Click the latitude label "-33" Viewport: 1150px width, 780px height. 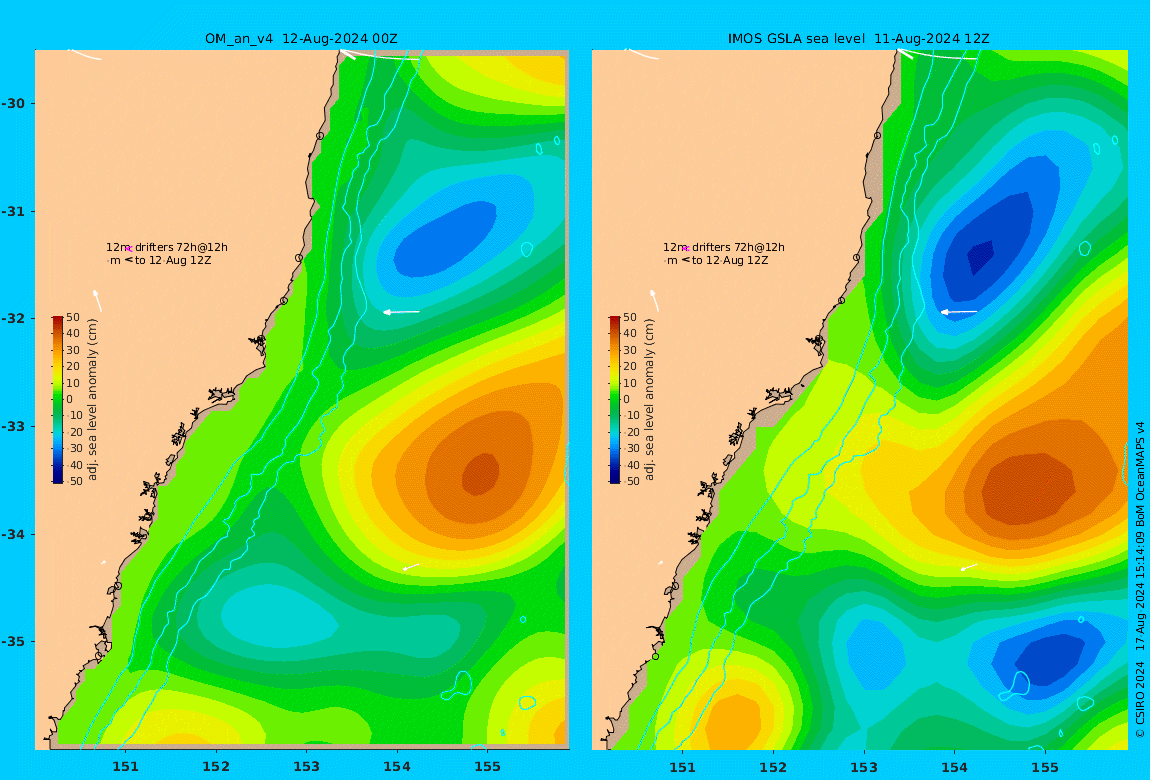pyautogui.click(x=13, y=426)
